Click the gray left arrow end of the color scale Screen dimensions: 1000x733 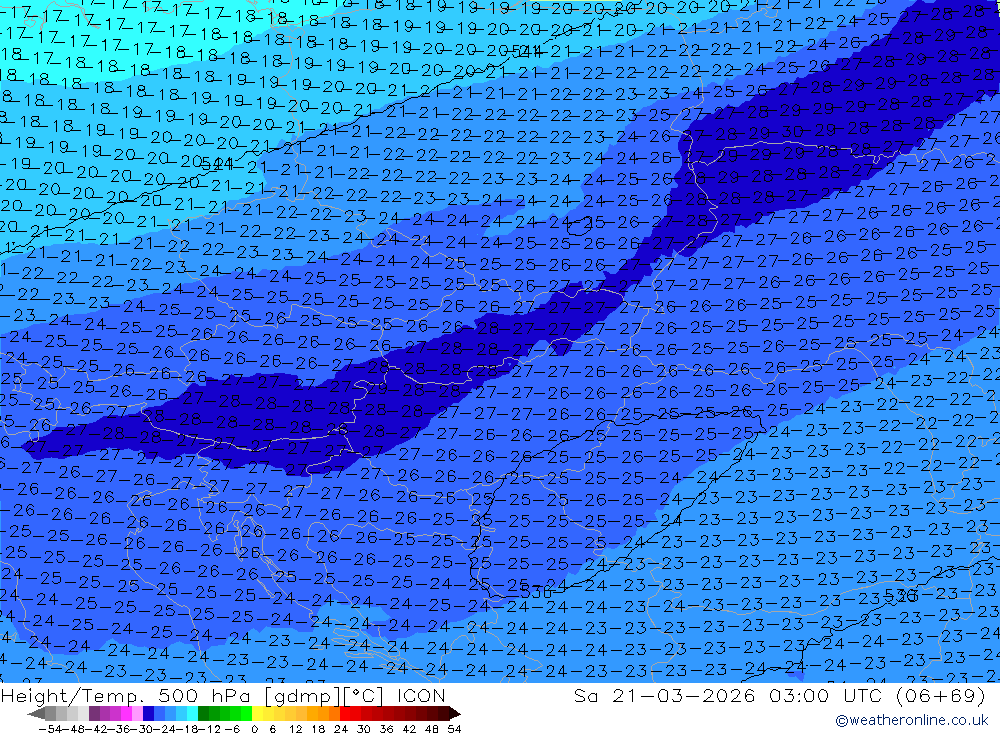[x=36, y=714]
